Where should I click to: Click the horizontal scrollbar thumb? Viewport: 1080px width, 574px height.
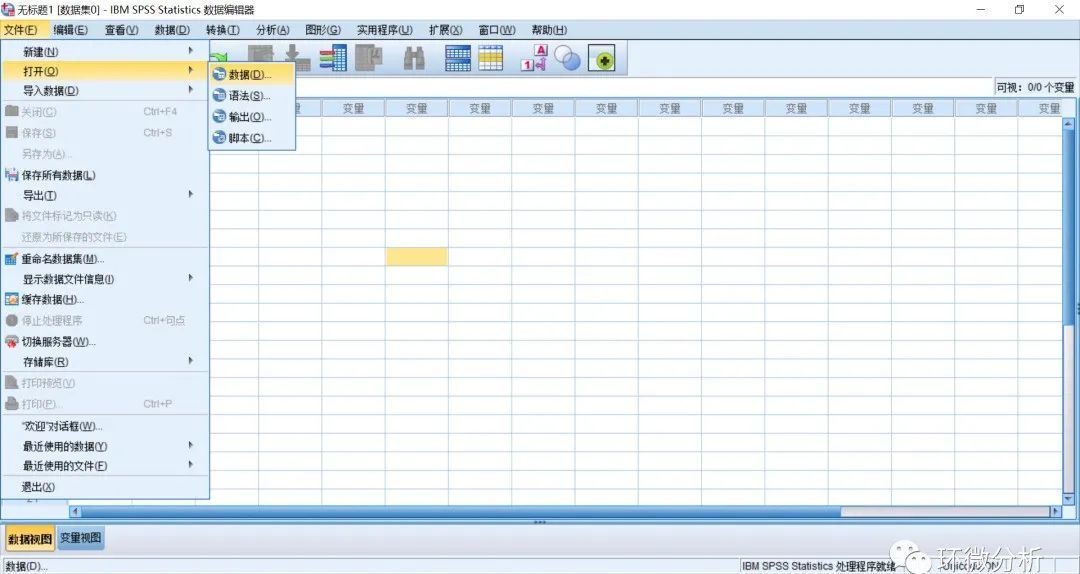(x=461, y=512)
